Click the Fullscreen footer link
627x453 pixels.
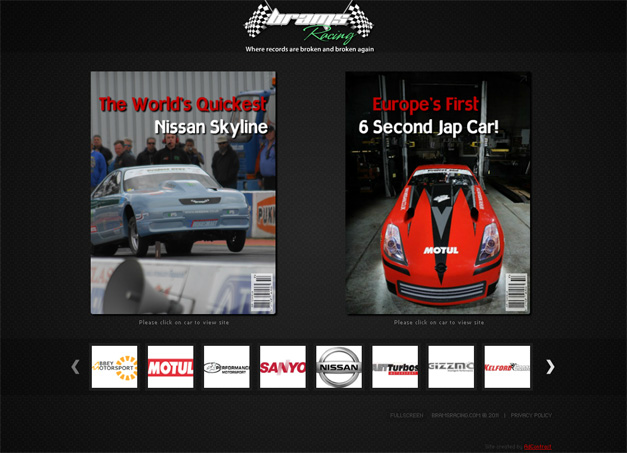407,415
